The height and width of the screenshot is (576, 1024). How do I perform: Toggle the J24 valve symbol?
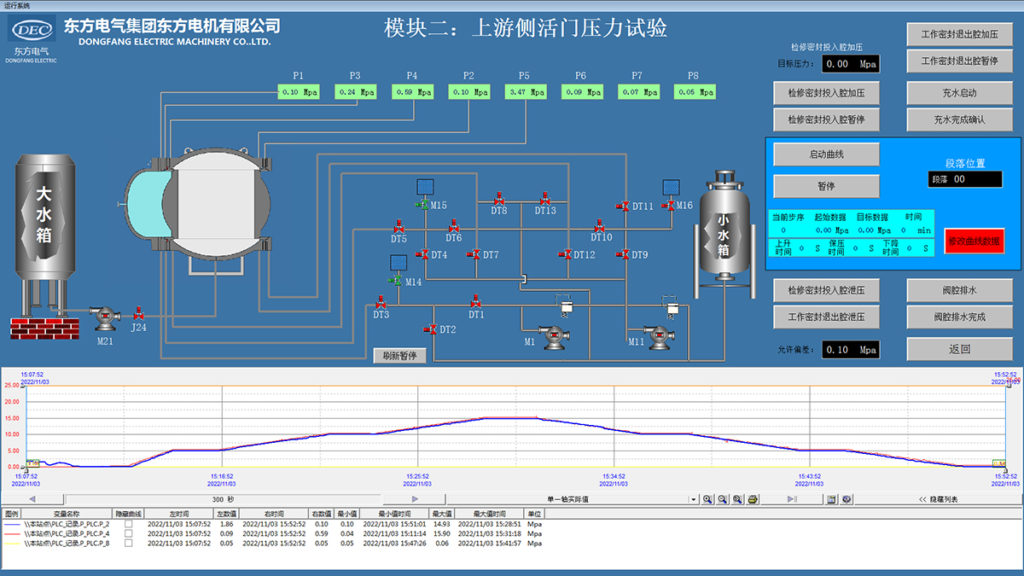pyautogui.click(x=138, y=313)
